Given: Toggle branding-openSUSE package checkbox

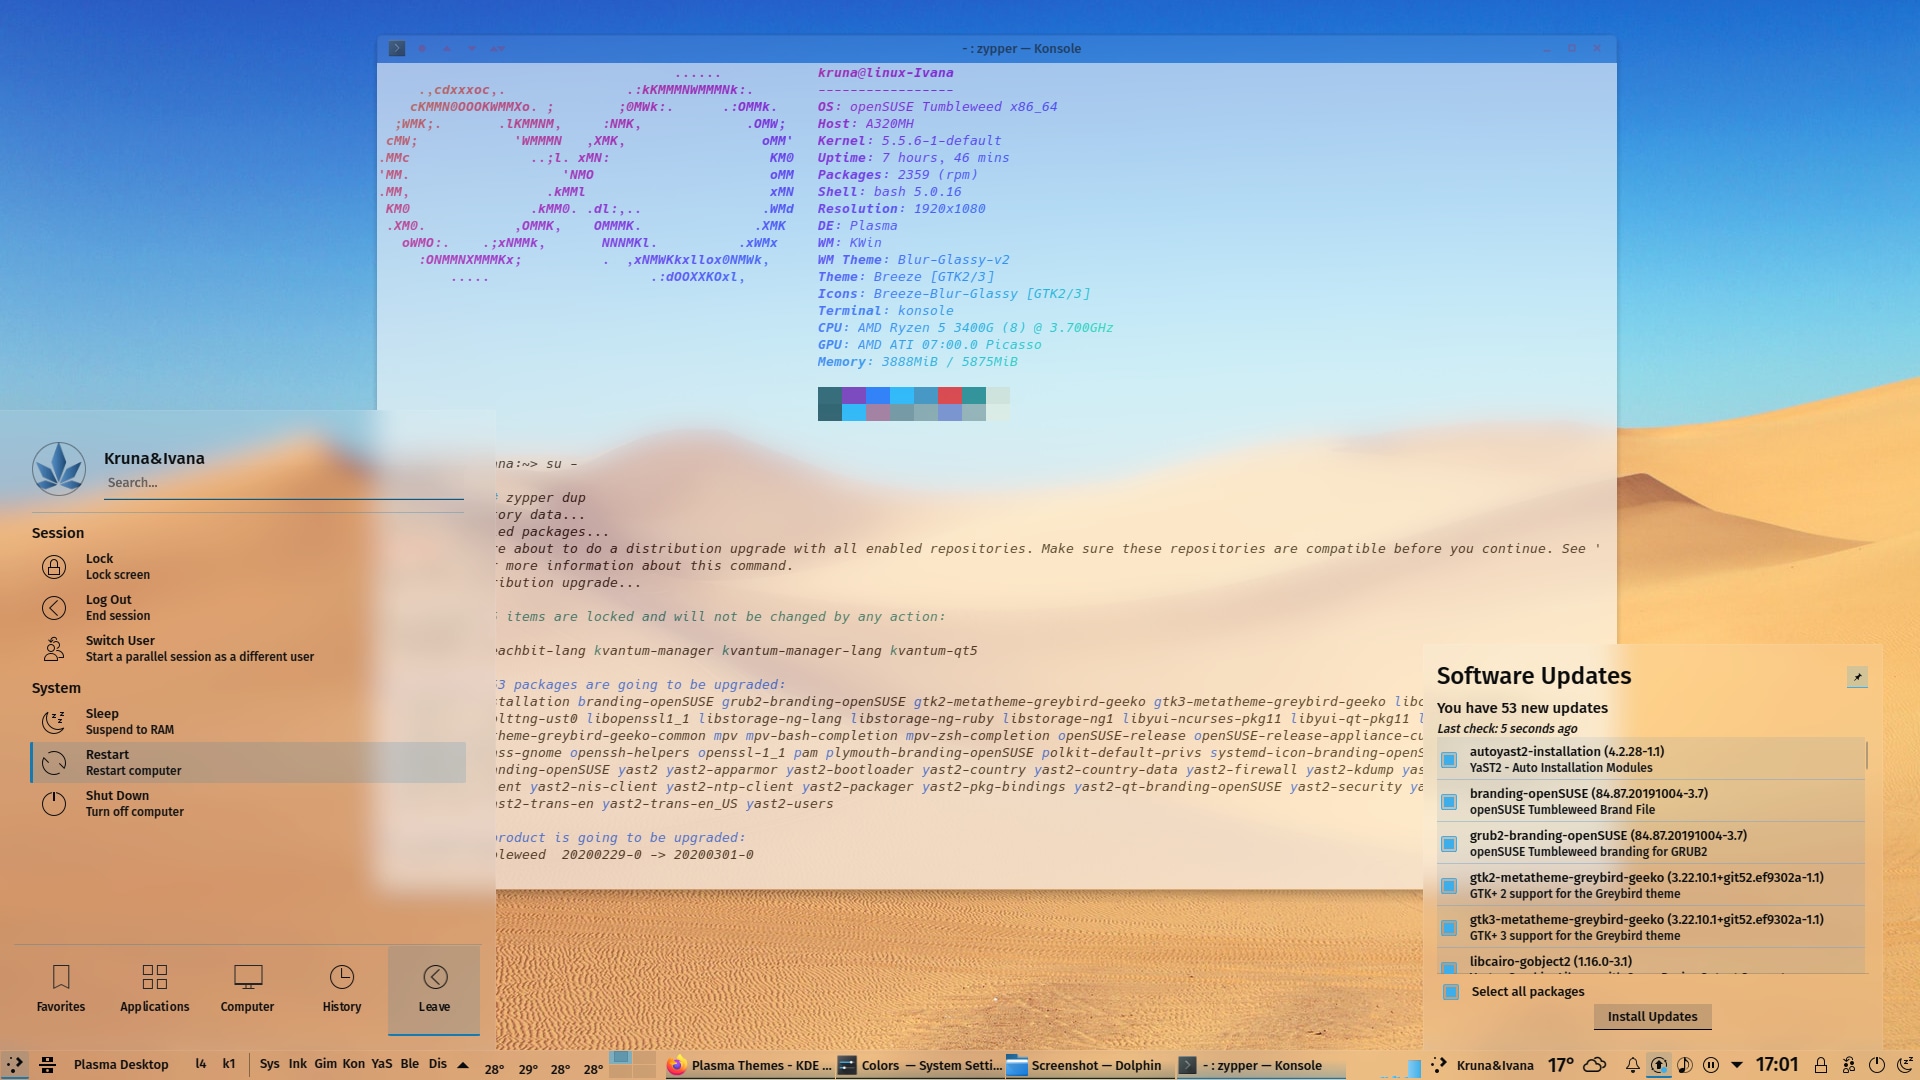Looking at the screenshot, I should pos(1449,802).
